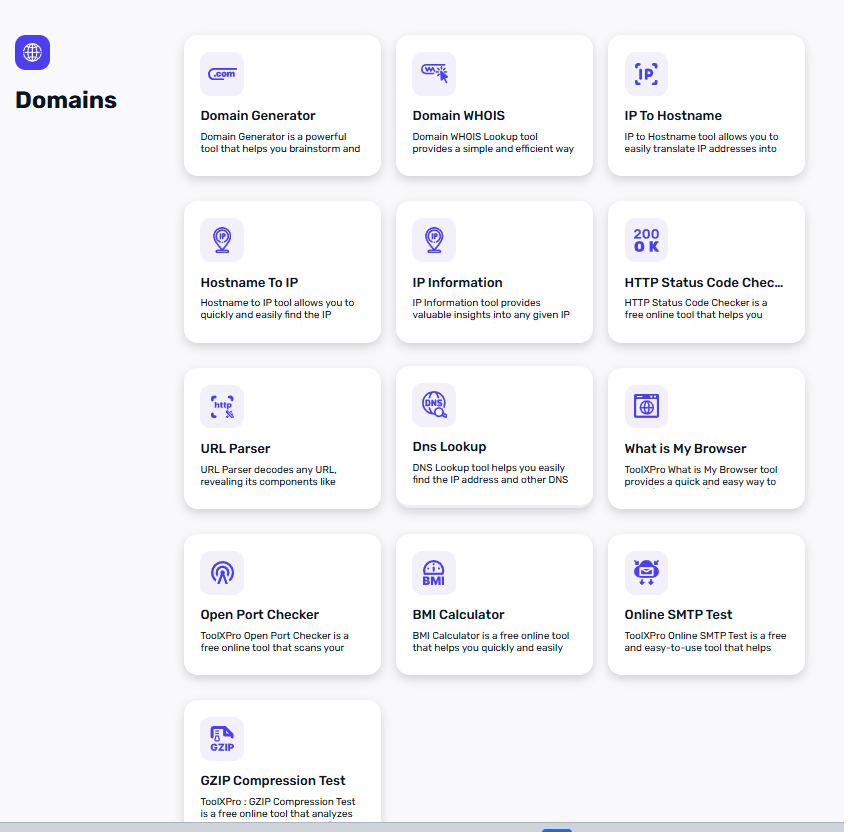This screenshot has width=861, height=832.
Task: Open the IP Information tool page
Action: (494, 272)
